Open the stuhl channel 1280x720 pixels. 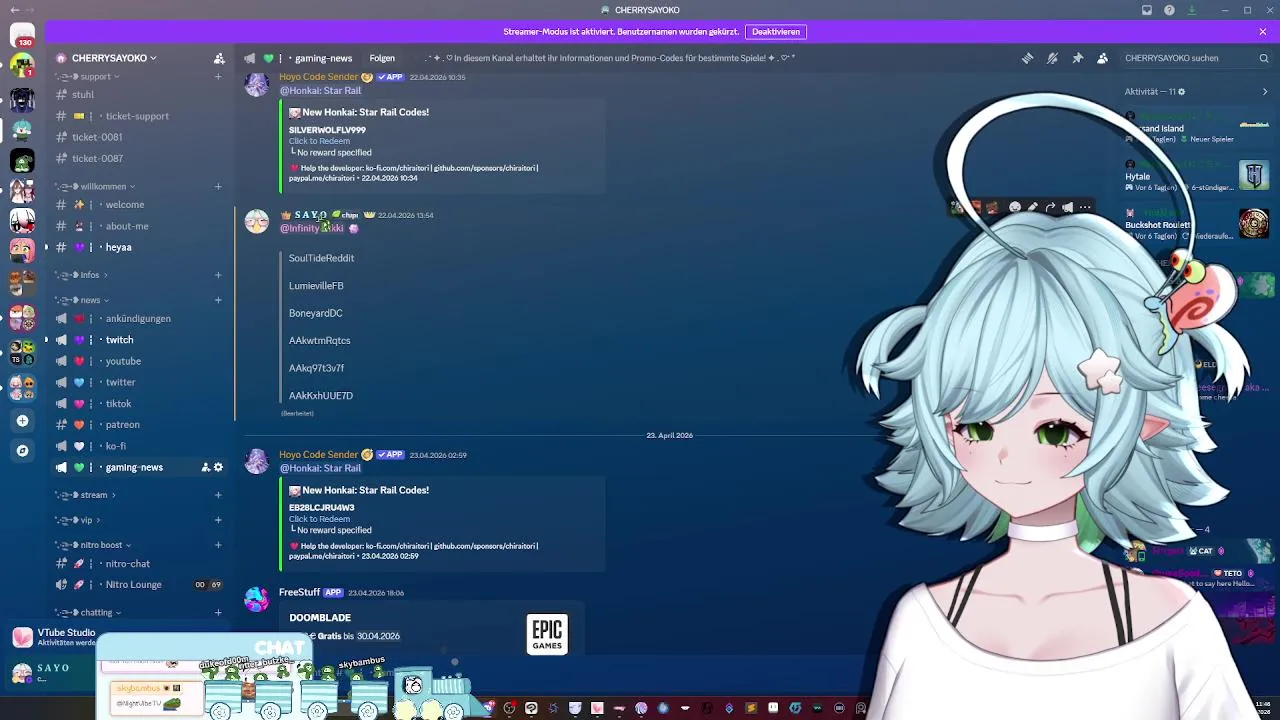click(x=140, y=95)
